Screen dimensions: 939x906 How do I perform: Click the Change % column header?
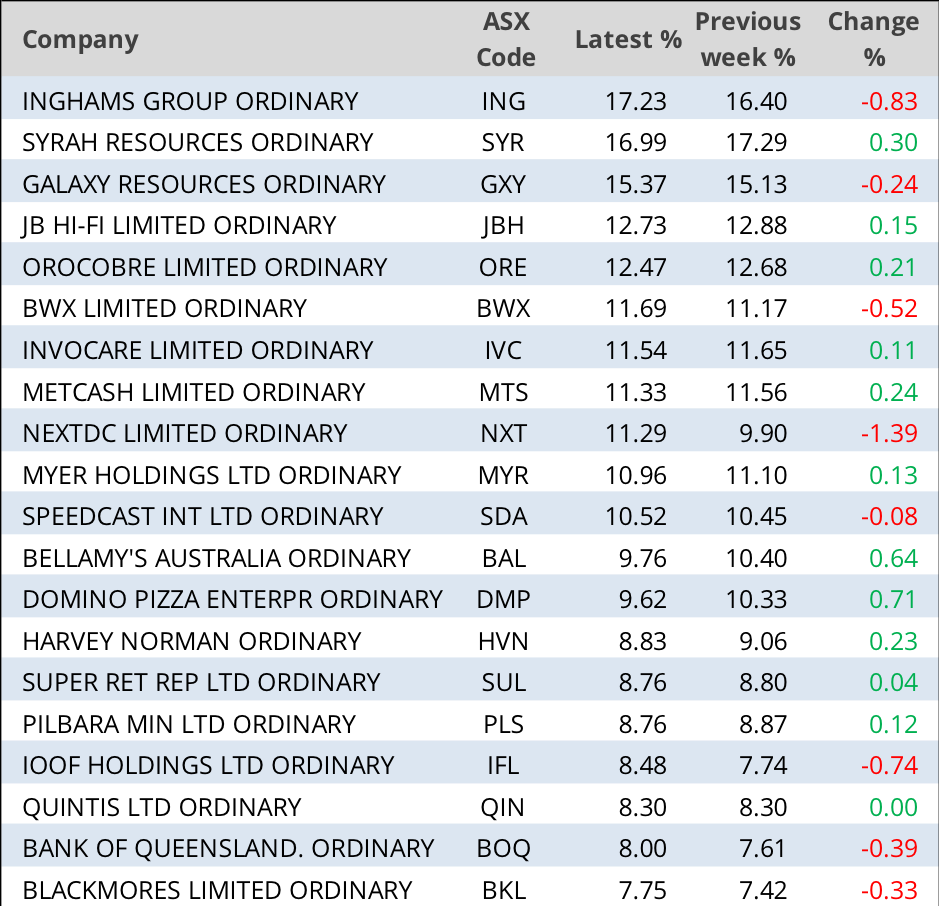click(873, 40)
